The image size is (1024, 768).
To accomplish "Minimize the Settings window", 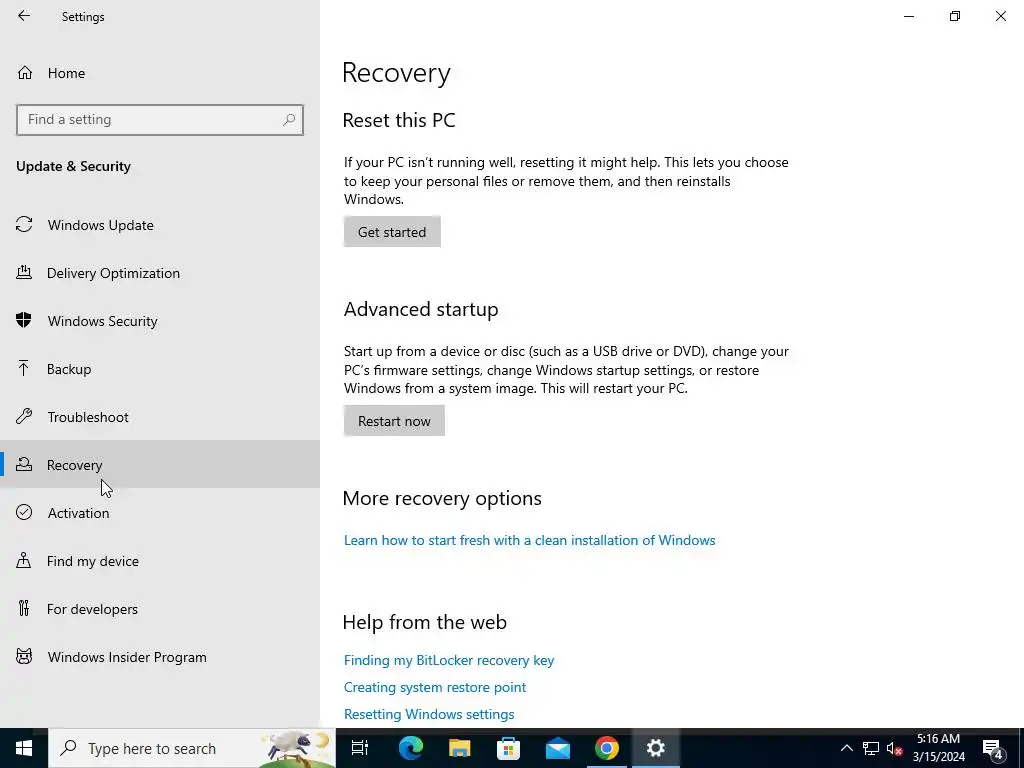I will 909,16.
